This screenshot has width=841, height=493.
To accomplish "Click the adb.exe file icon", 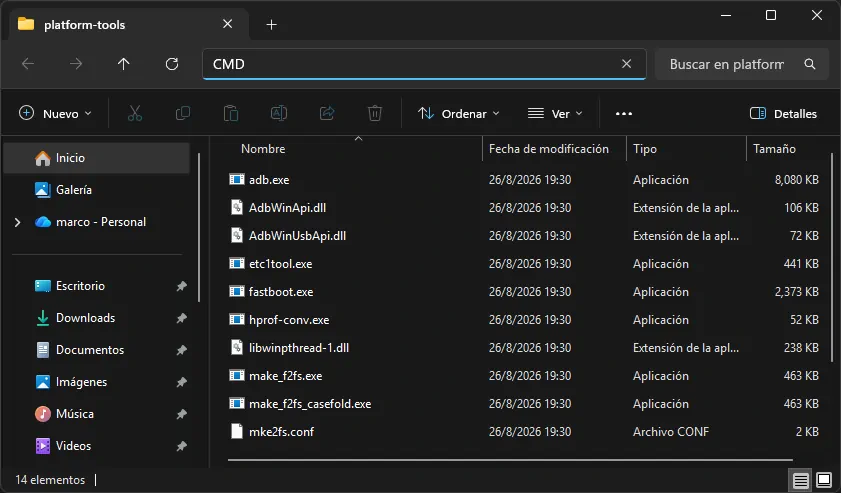I will pyautogui.click(x=237, y=179).
